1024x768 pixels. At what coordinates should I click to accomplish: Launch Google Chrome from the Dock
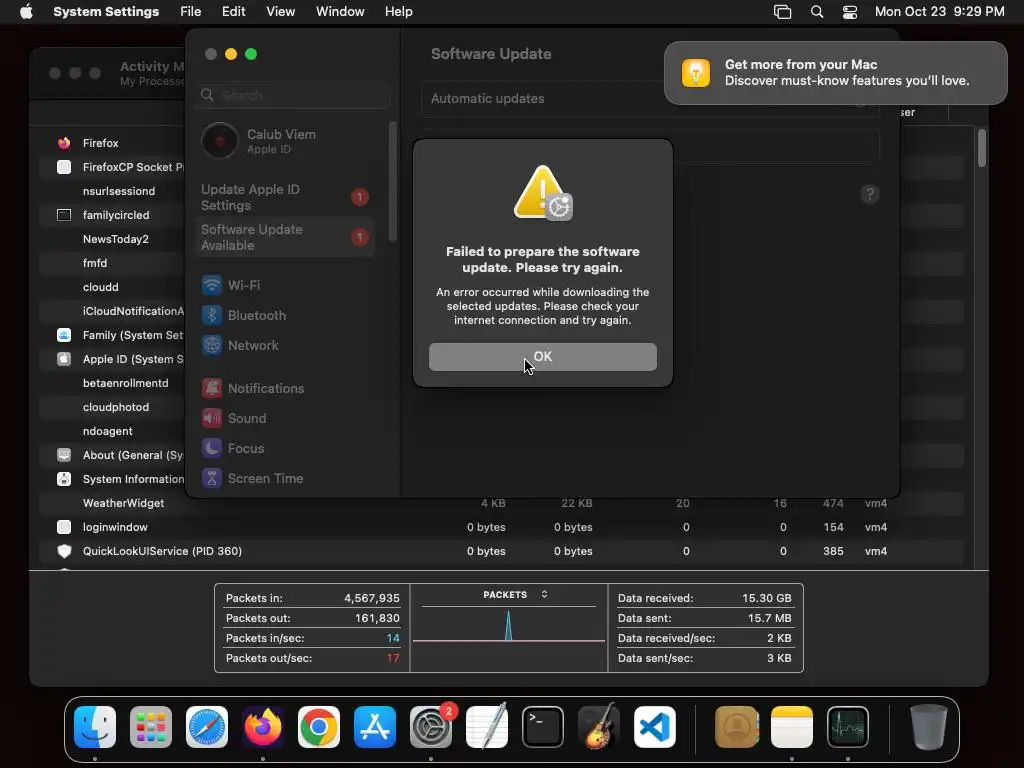[319, 726]
